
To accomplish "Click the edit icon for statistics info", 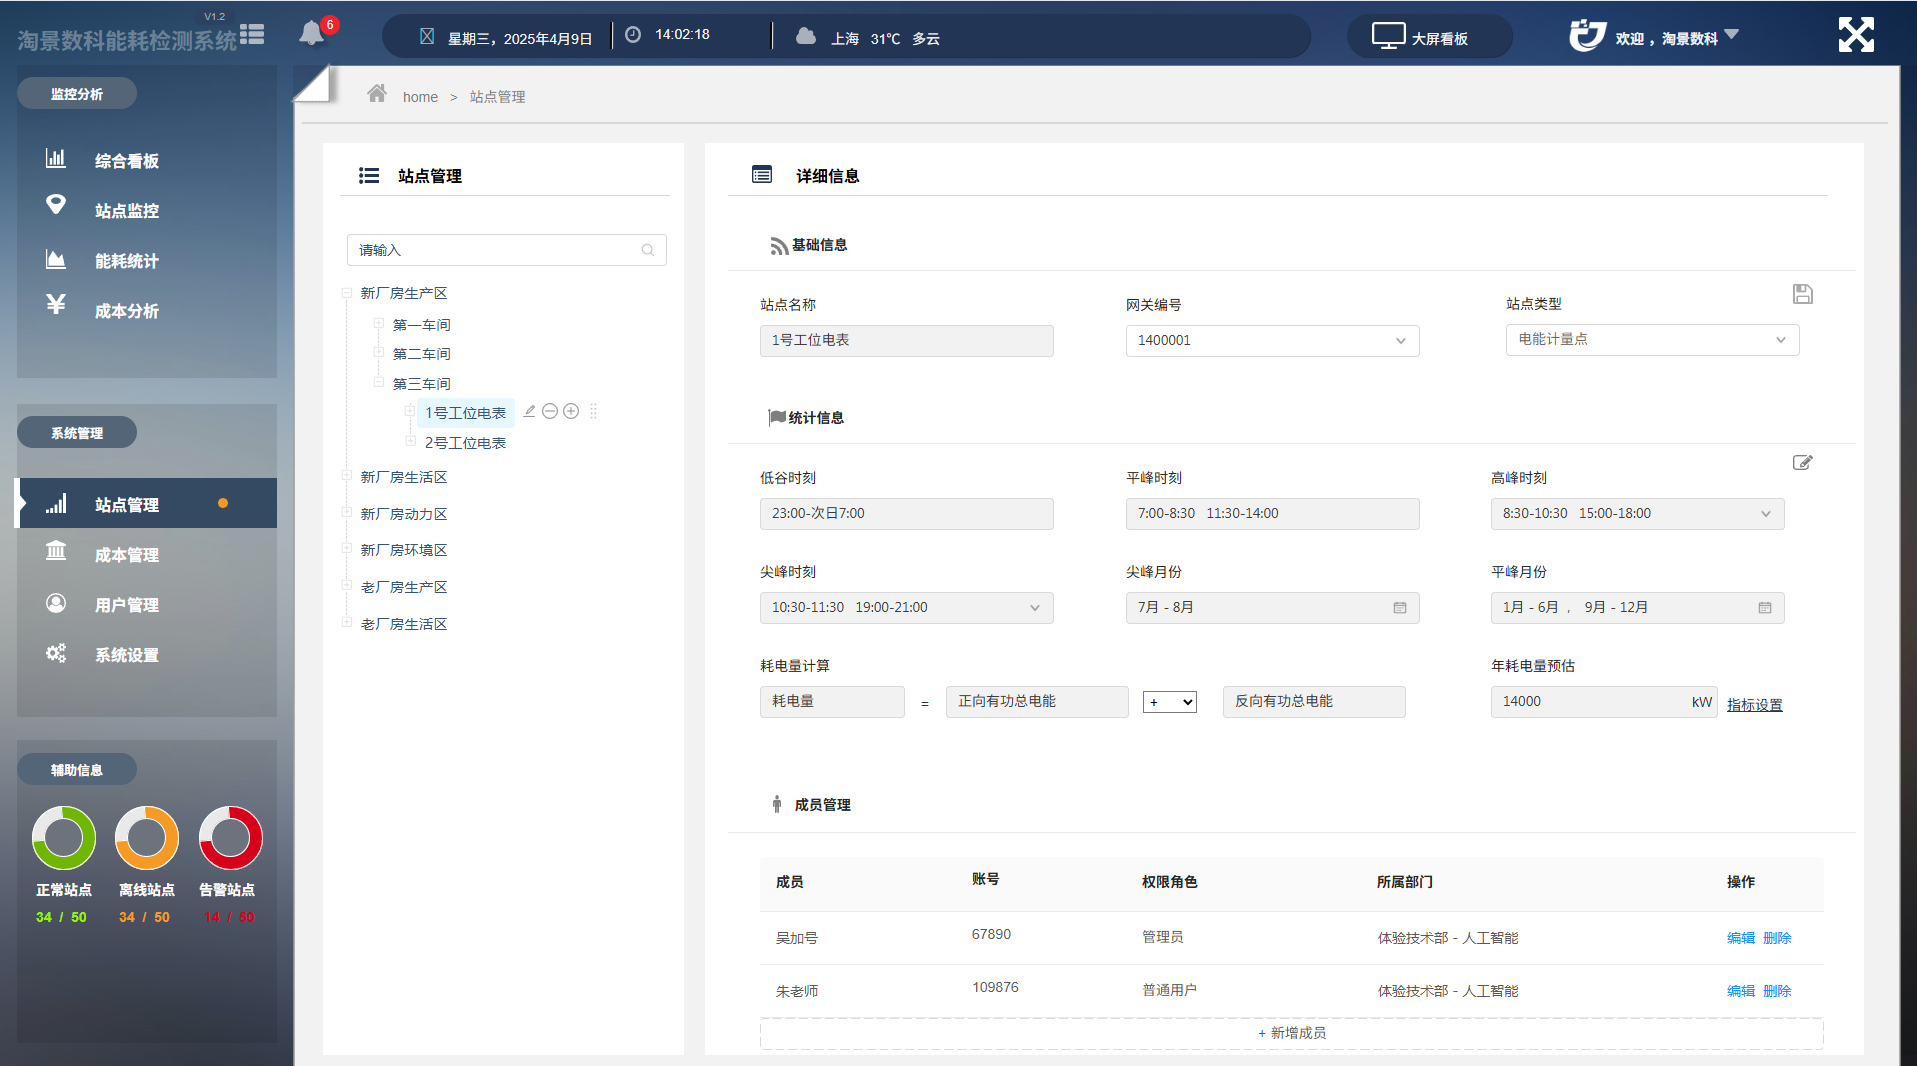I will pyautogui.click(x=1802, y=462).
